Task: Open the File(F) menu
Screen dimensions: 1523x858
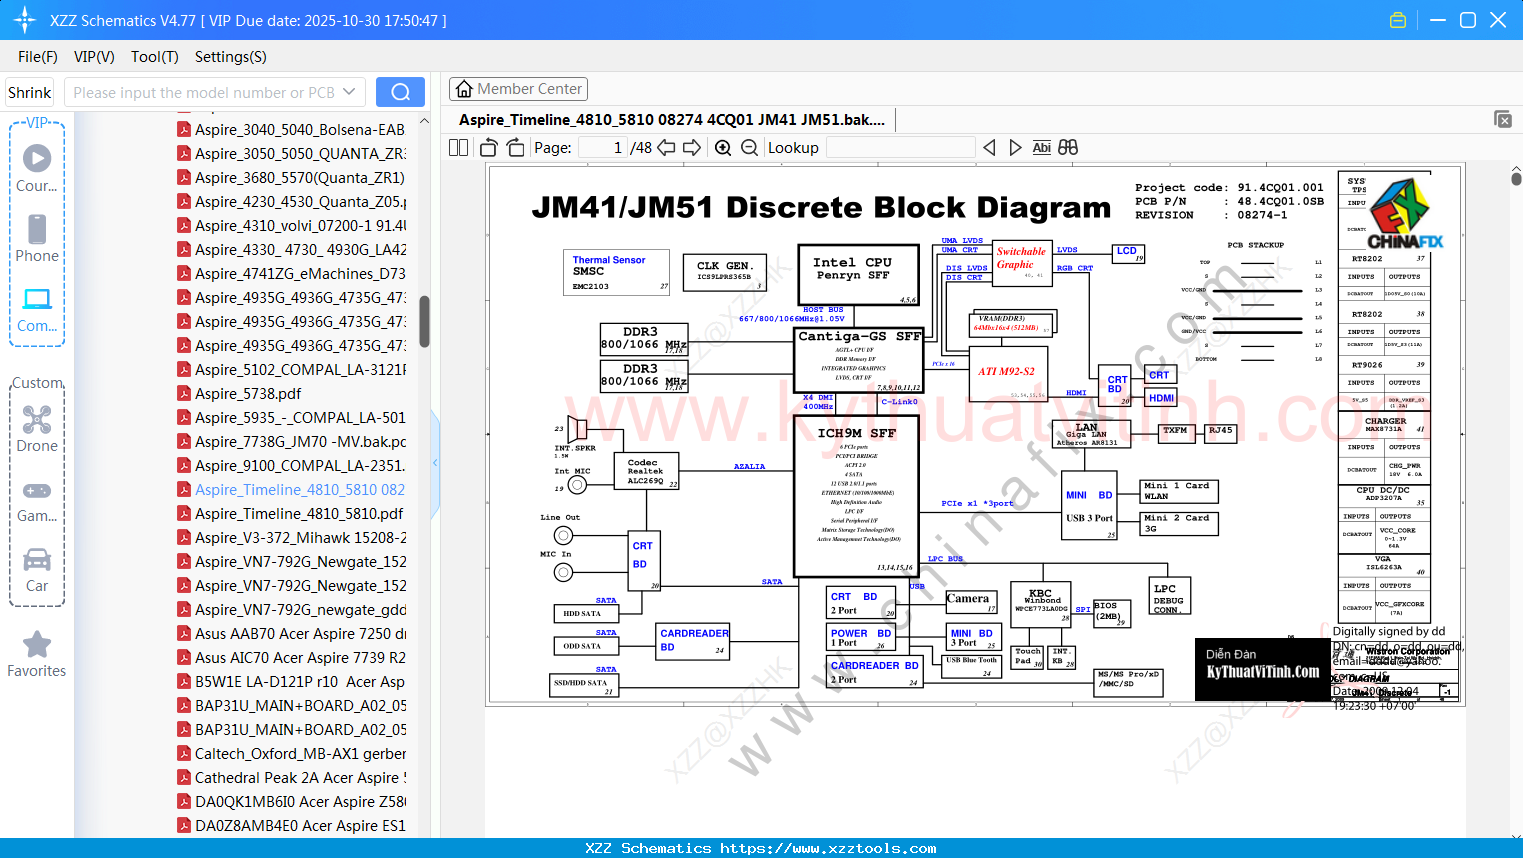Action: click(38, 57)
